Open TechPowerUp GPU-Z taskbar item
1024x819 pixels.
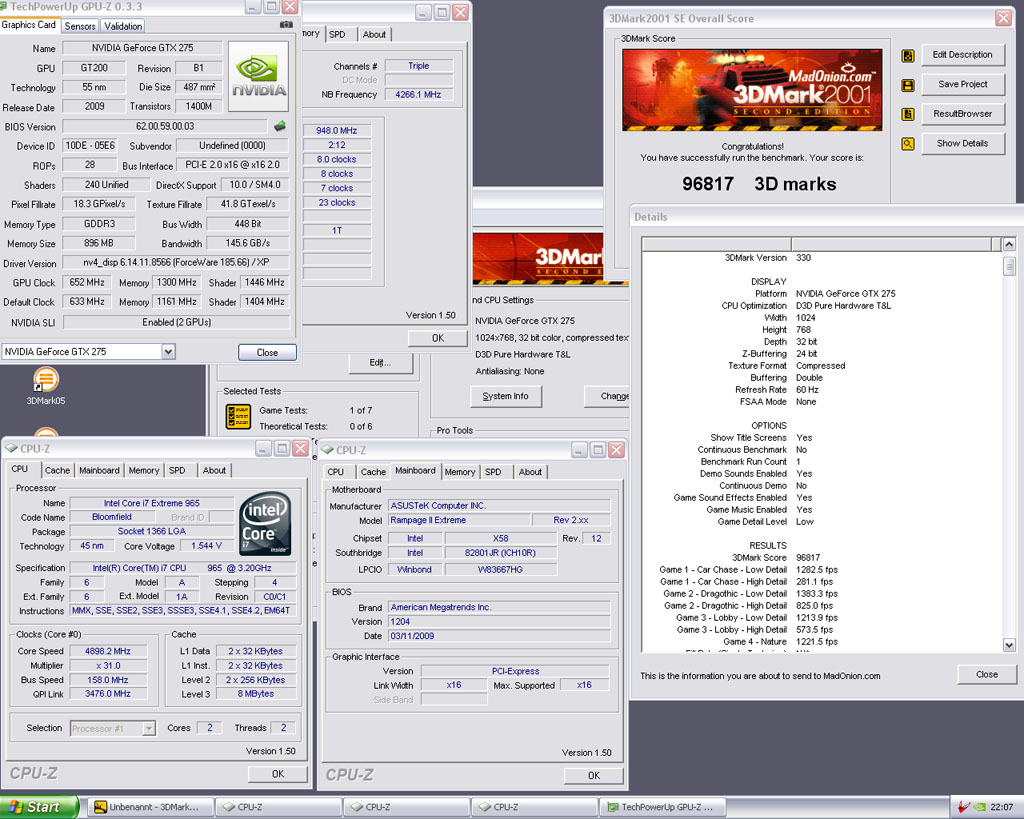tap(664, 807)
